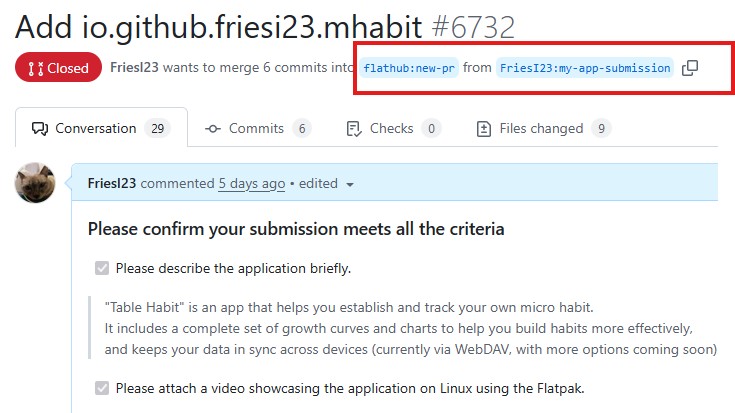This screenshot has width=735, height=413.
Task: Click the closed pull request icon
Action: click(36, 68)
